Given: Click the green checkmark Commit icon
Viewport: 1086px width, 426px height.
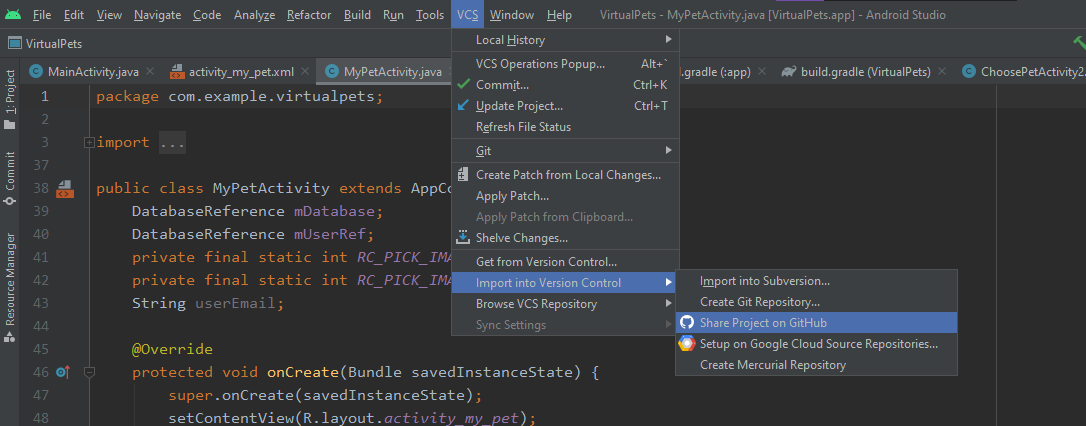Looking at the screenshot, I should coord(463,85).
